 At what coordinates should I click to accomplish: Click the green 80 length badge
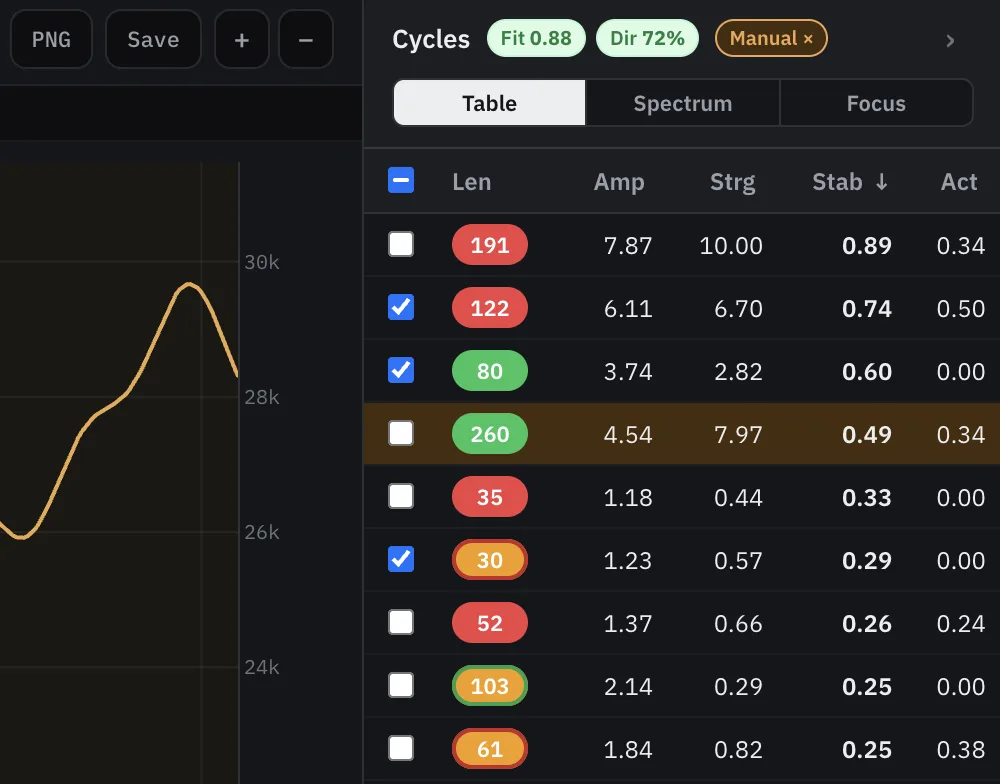pyautogui.click(x=490, y=371)
